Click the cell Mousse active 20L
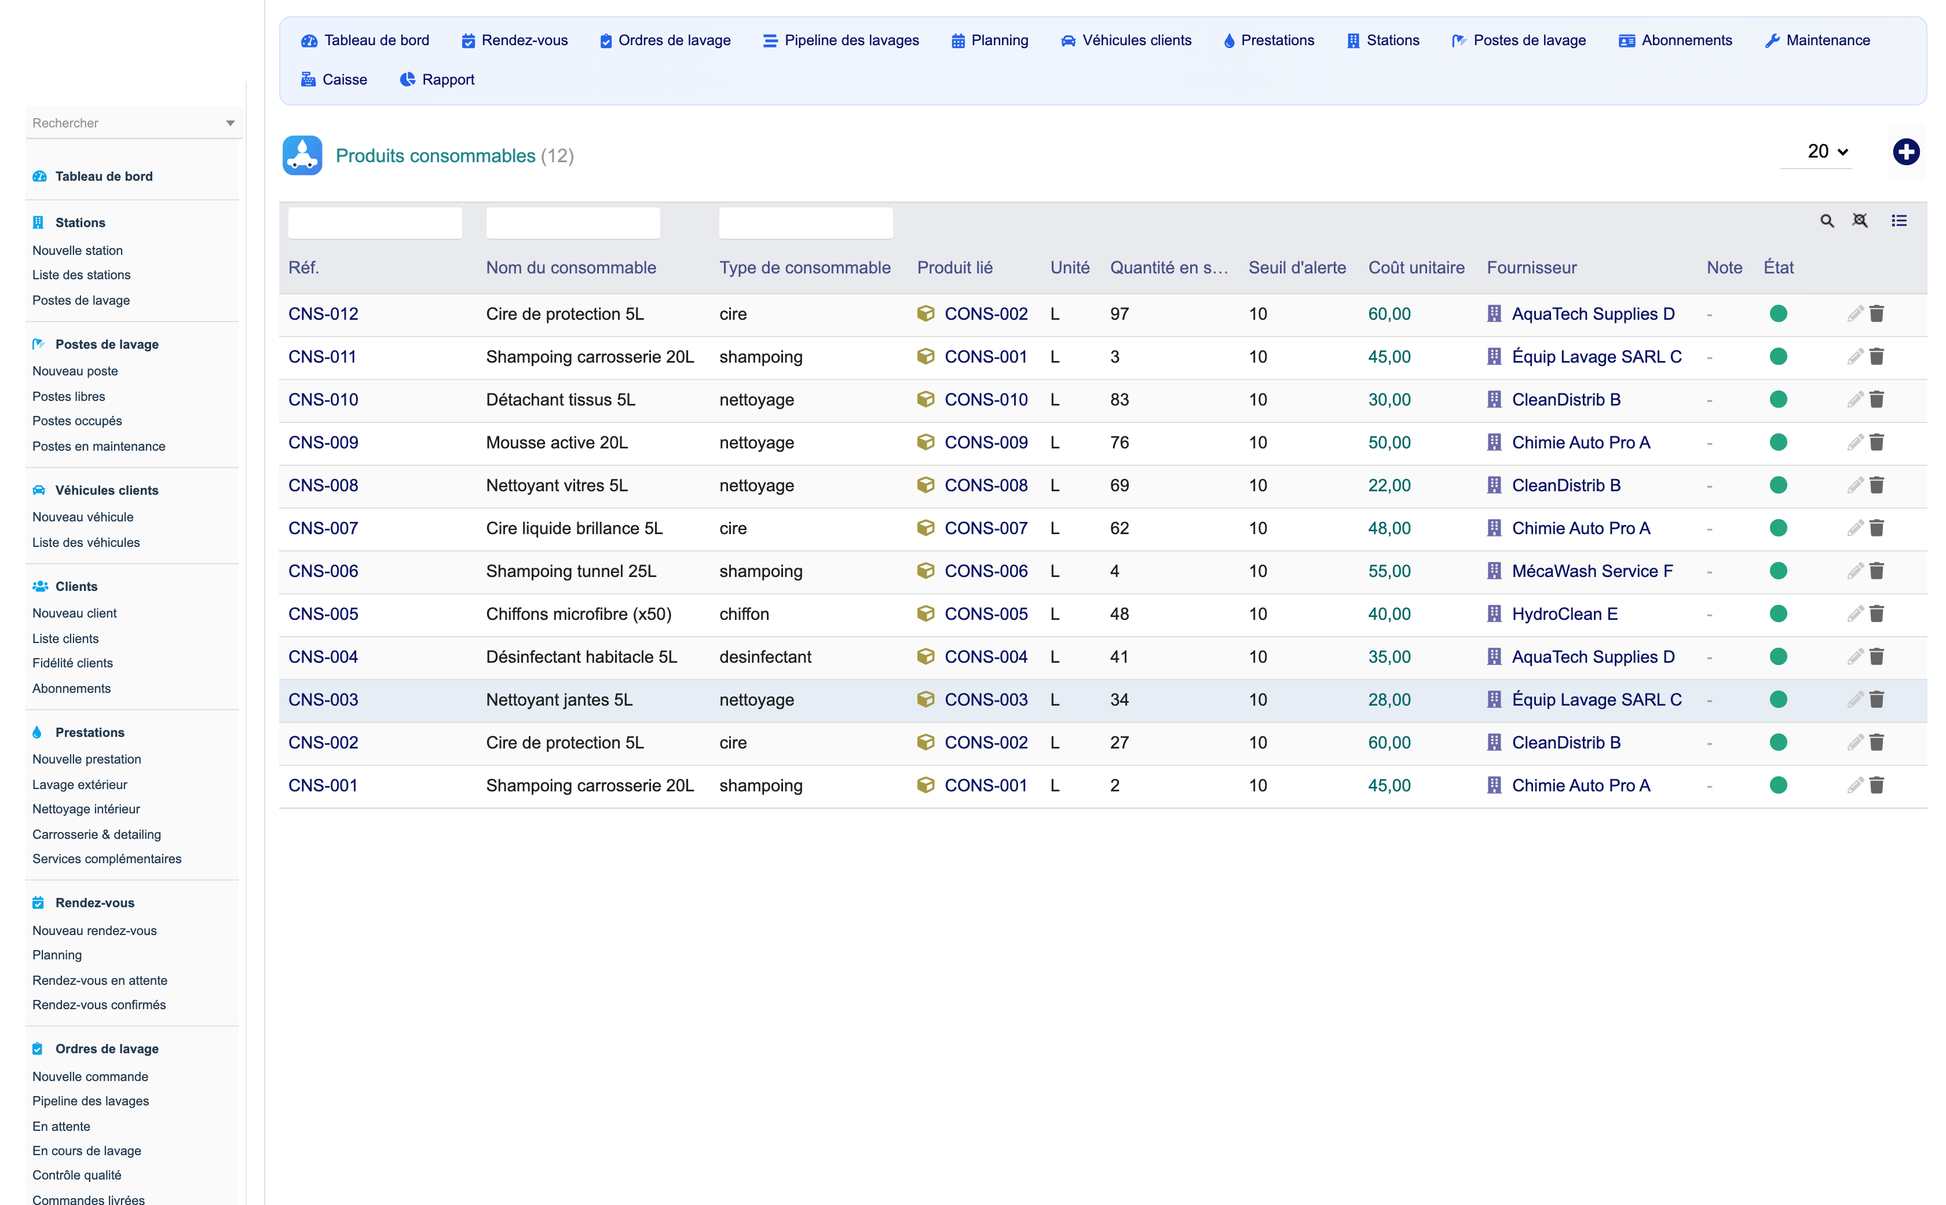Screen dimensions: 1946x1205 pyautogui.click(x=557, y=443)
